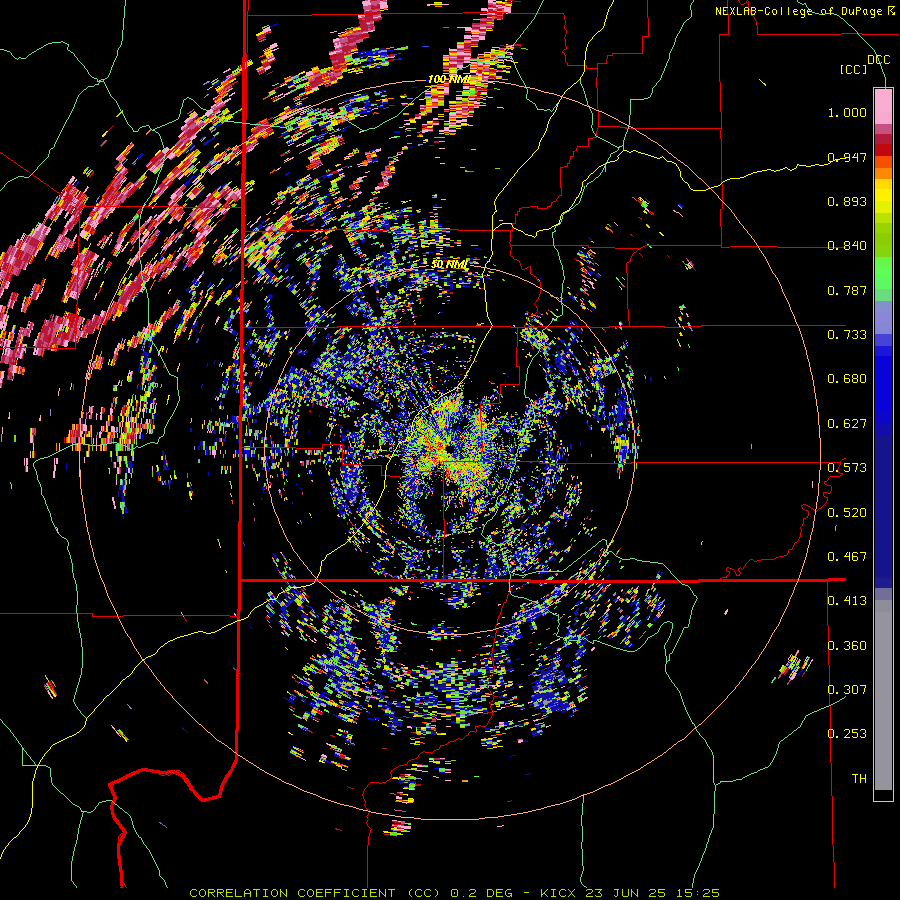This screenshot has height=900, width=900.
Task: Click the 0.733 scale label
Action: tap(847, 335)
